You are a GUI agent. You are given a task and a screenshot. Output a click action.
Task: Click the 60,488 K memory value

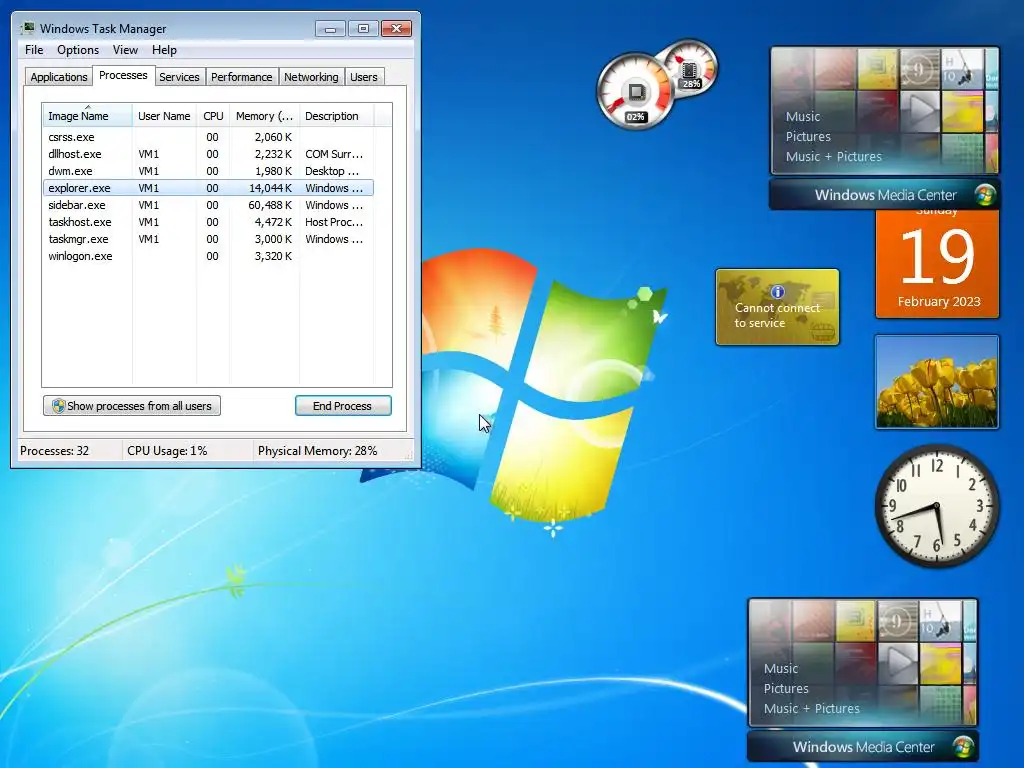point(270,205)
